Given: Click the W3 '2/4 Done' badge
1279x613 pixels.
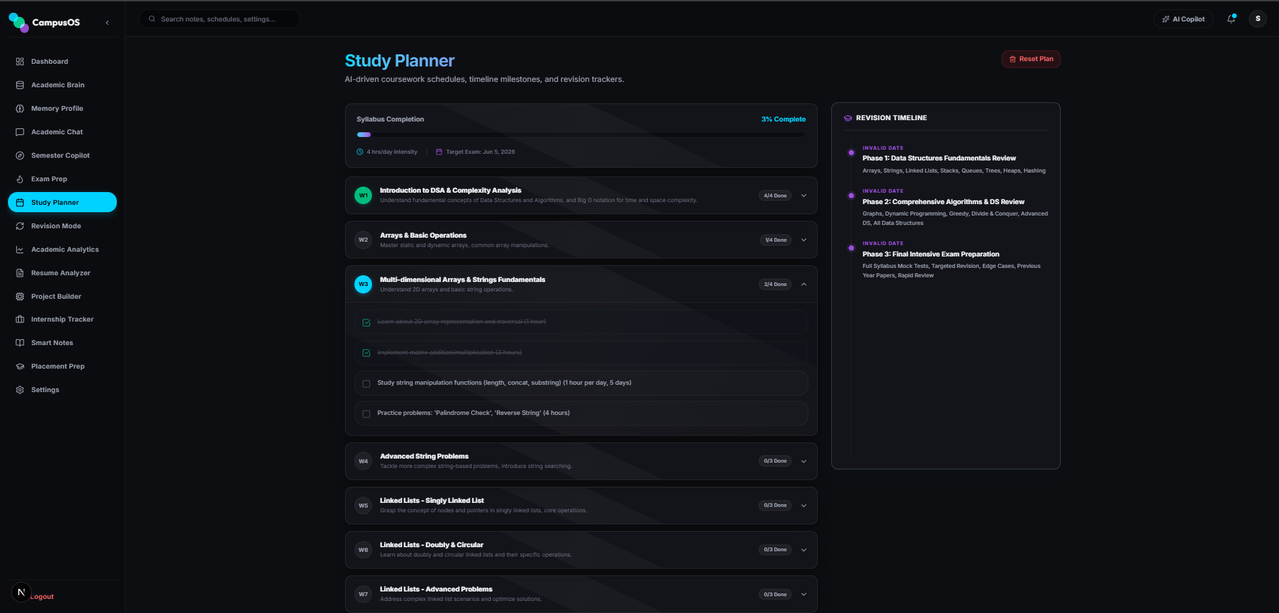Looking at the screenshot, I should coord(775,284).
